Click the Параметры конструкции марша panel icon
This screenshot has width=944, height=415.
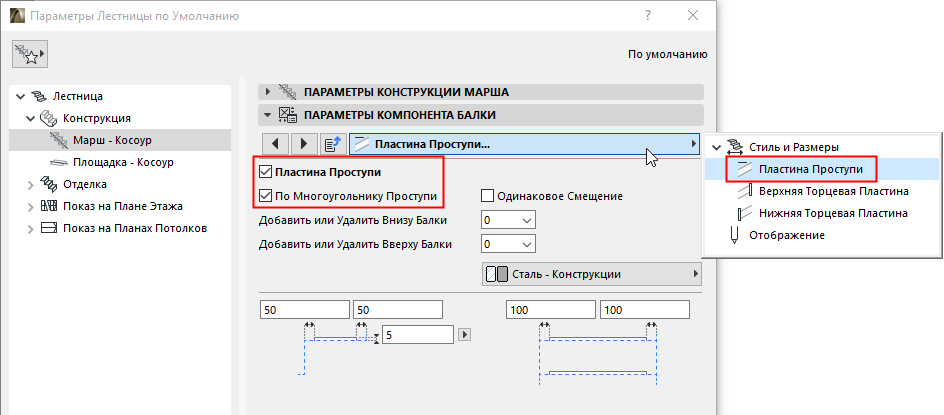287,92
